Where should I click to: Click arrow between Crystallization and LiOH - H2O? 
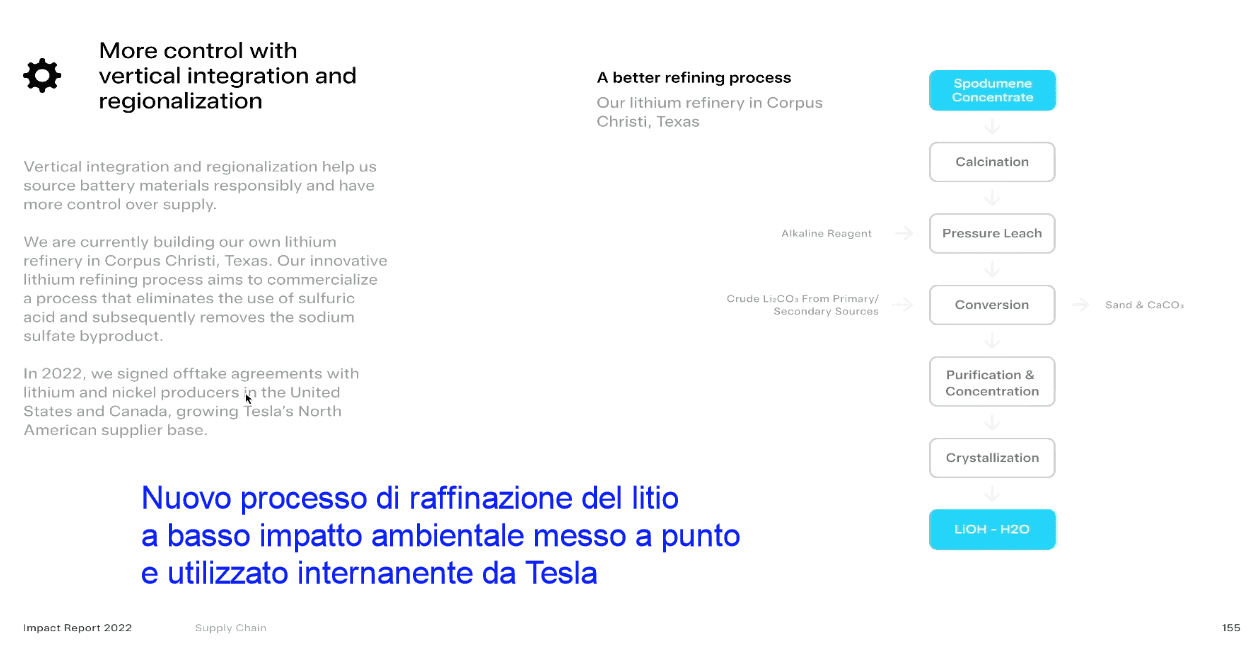coord(992,494)
